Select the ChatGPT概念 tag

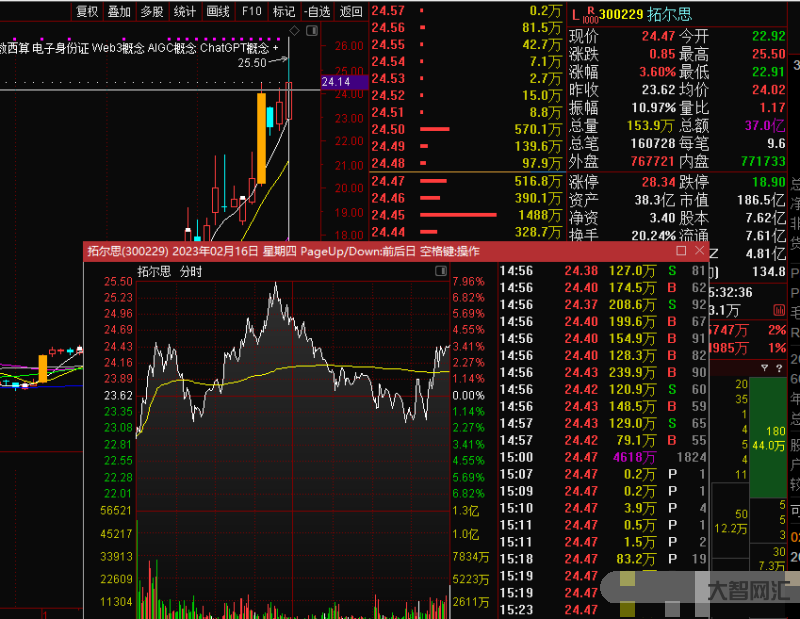pos(235,47)
